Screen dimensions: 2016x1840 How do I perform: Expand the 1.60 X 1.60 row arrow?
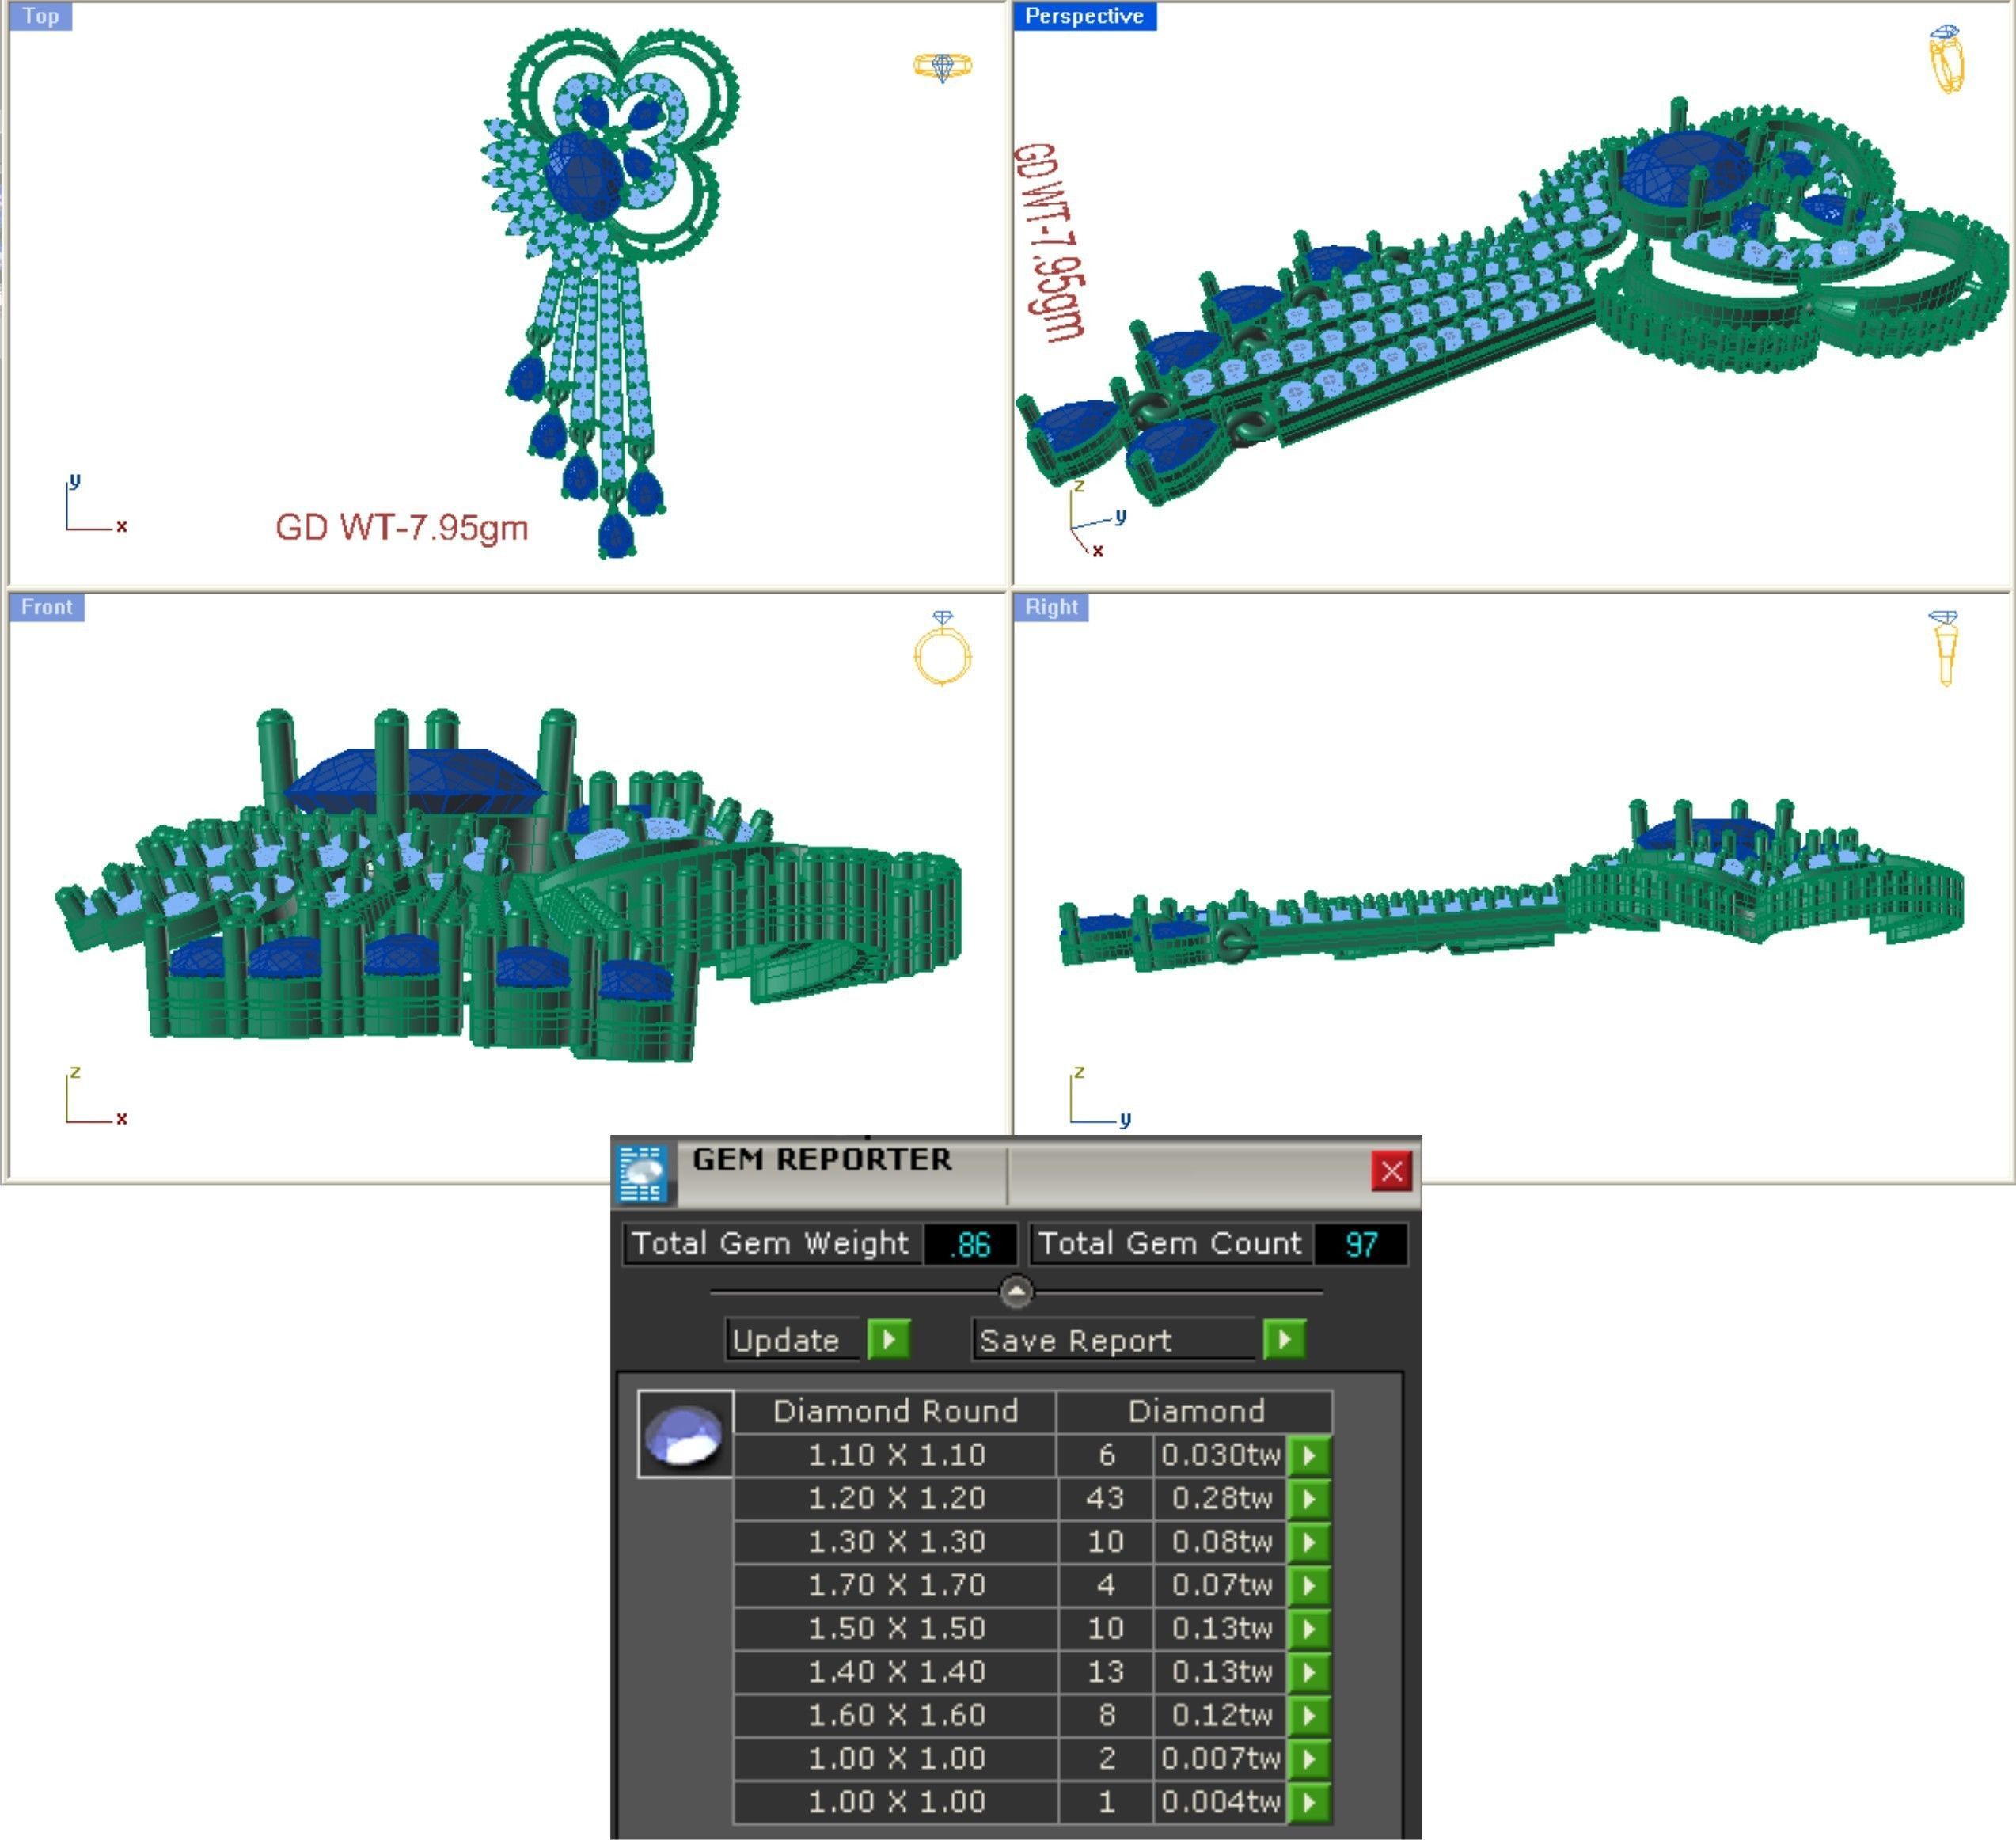(x=1309, y=1715)
